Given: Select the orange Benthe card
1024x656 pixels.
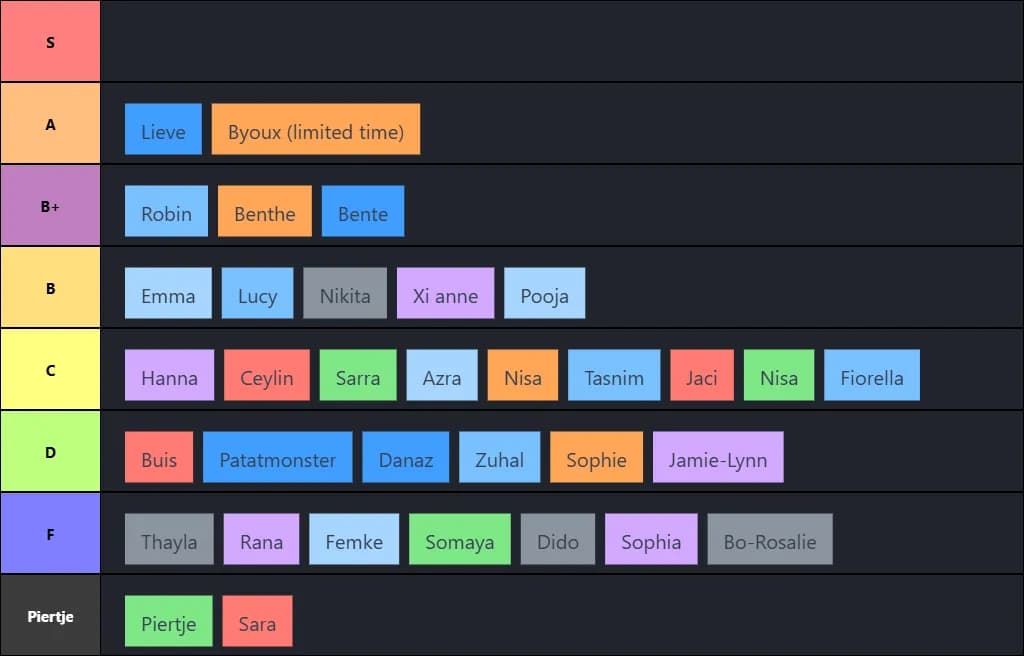Looking at the screenshot, I should coord(264,212).
